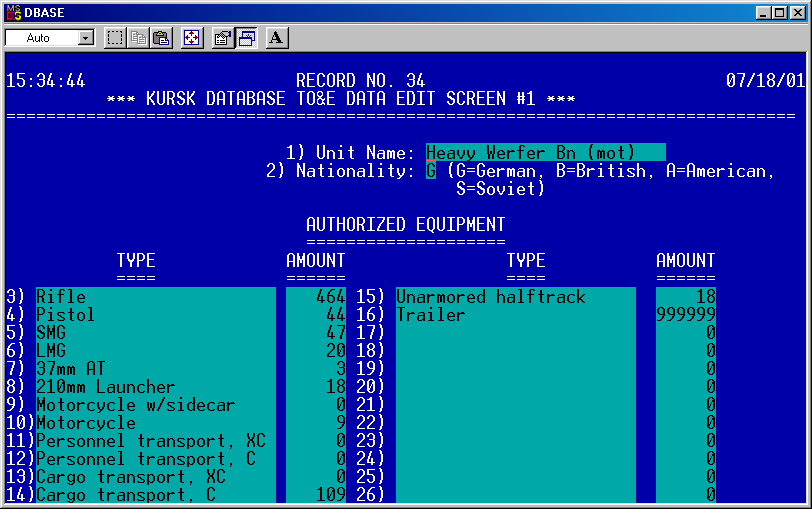The height and width of the screenshot is (509, 812).
Task: Select the Unarmored halftrack type field
Action: click(515, 297)
